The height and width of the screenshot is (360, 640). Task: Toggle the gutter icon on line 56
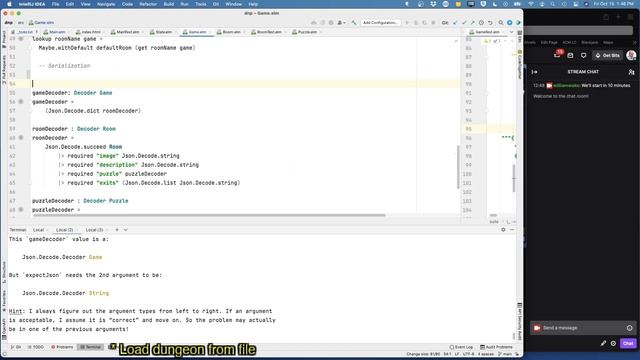click(x=21, y=102)
